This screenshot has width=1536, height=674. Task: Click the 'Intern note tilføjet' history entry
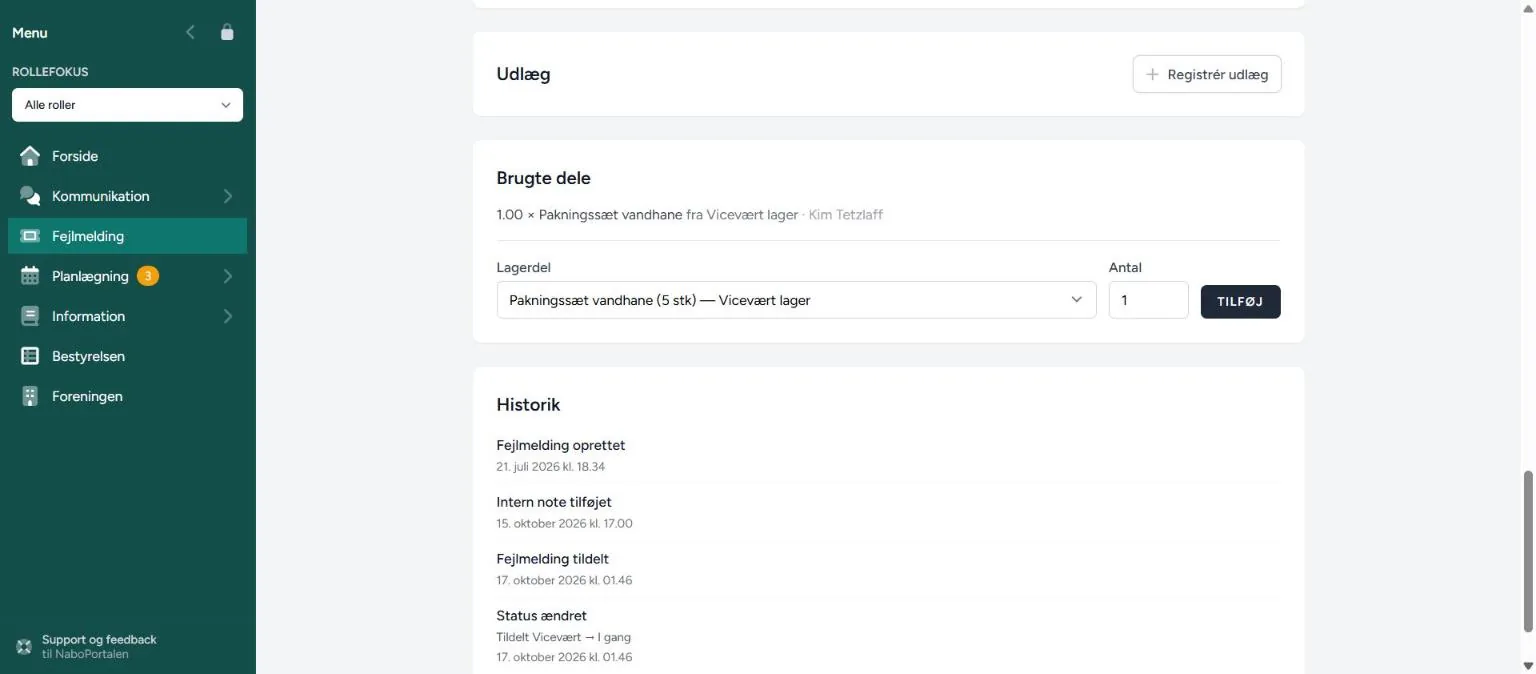tap(554, 502)
